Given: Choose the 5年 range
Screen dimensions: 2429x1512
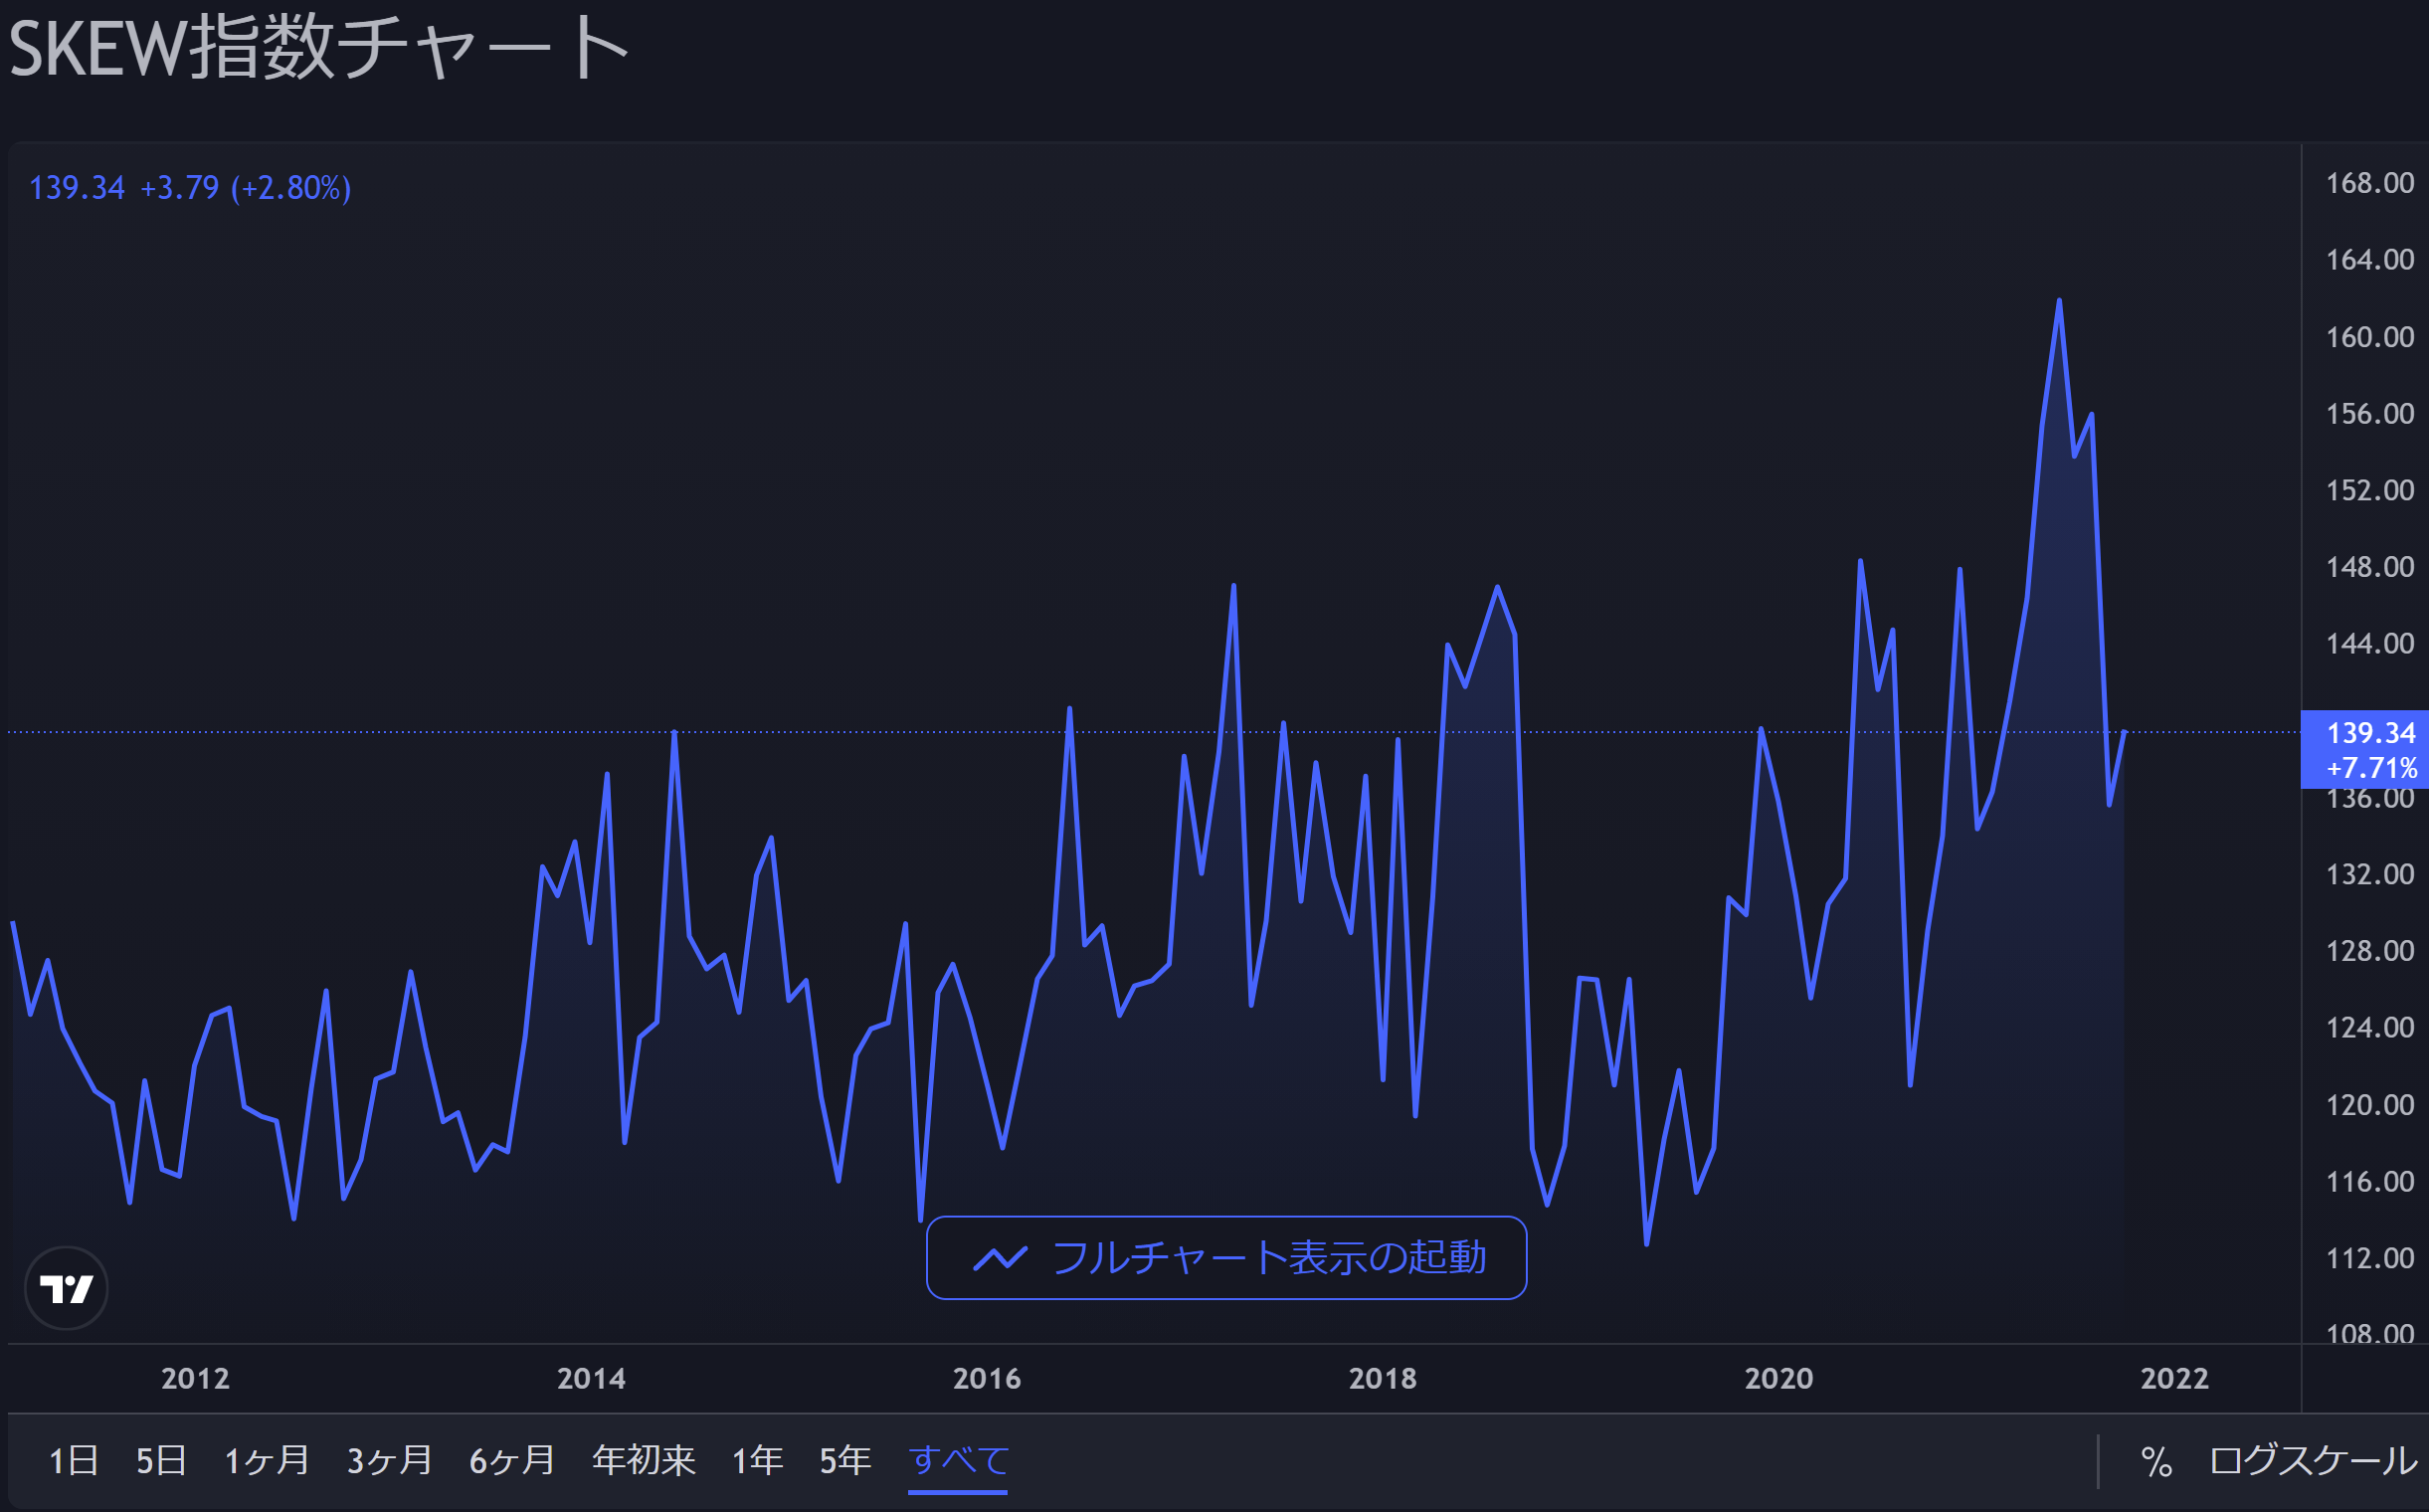Looking at the screenshot, I should [845, 1461].
